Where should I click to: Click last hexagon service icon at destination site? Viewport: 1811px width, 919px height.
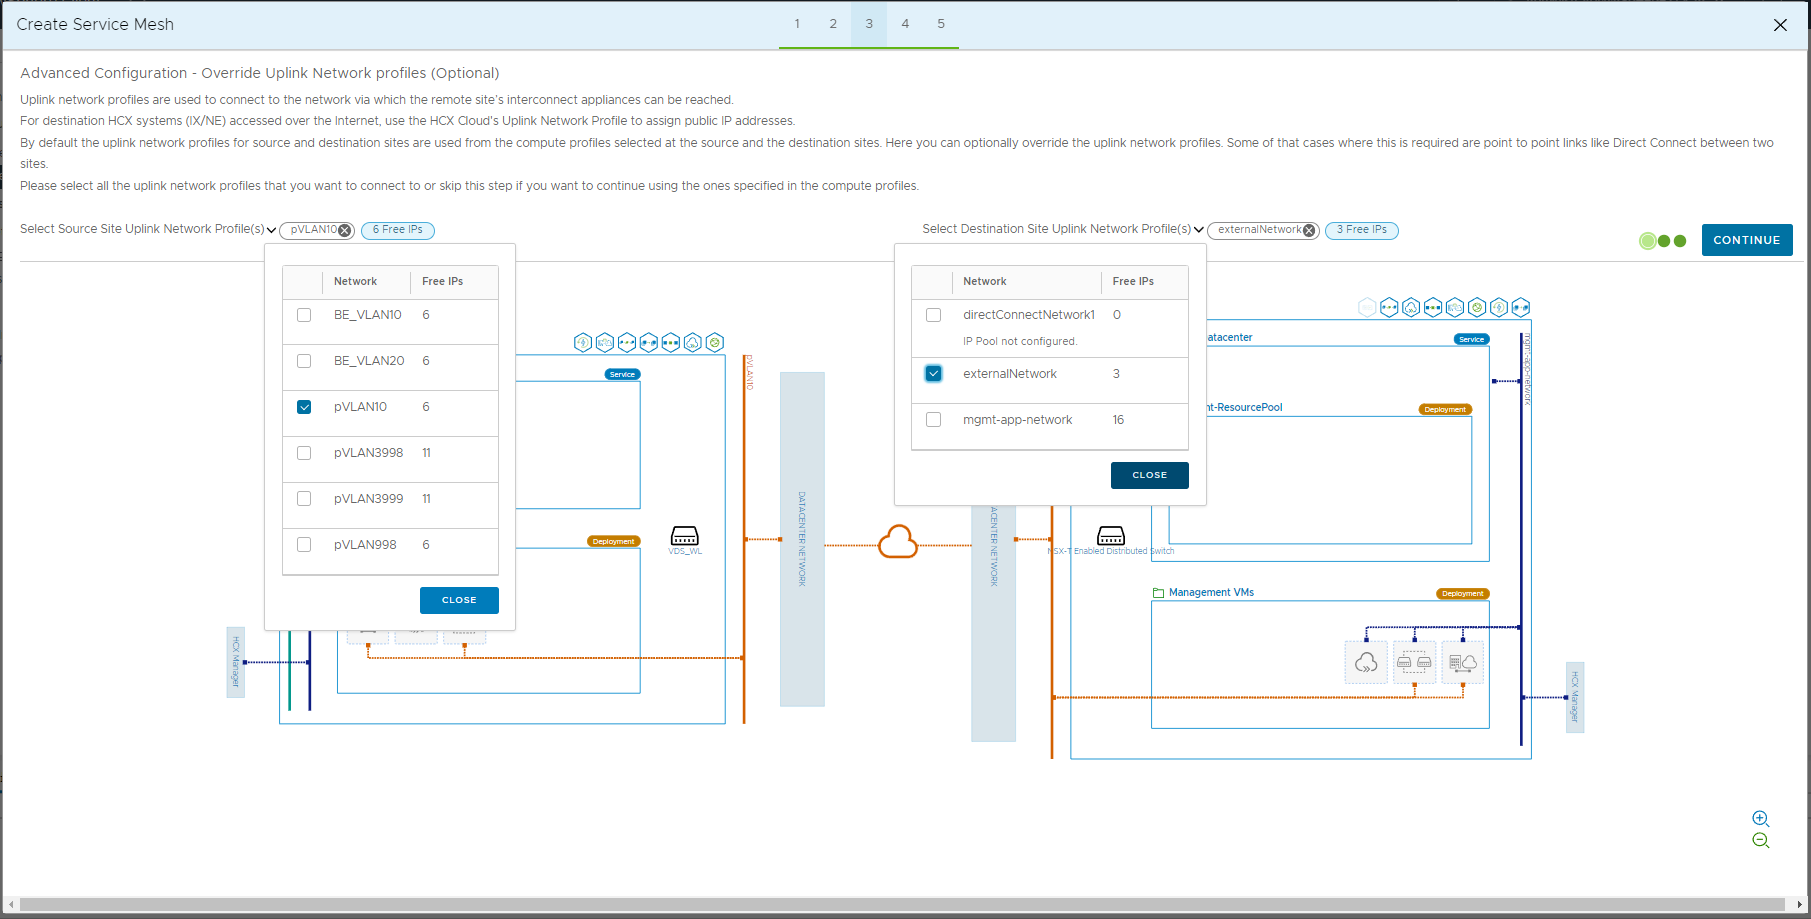[1521, 307]
